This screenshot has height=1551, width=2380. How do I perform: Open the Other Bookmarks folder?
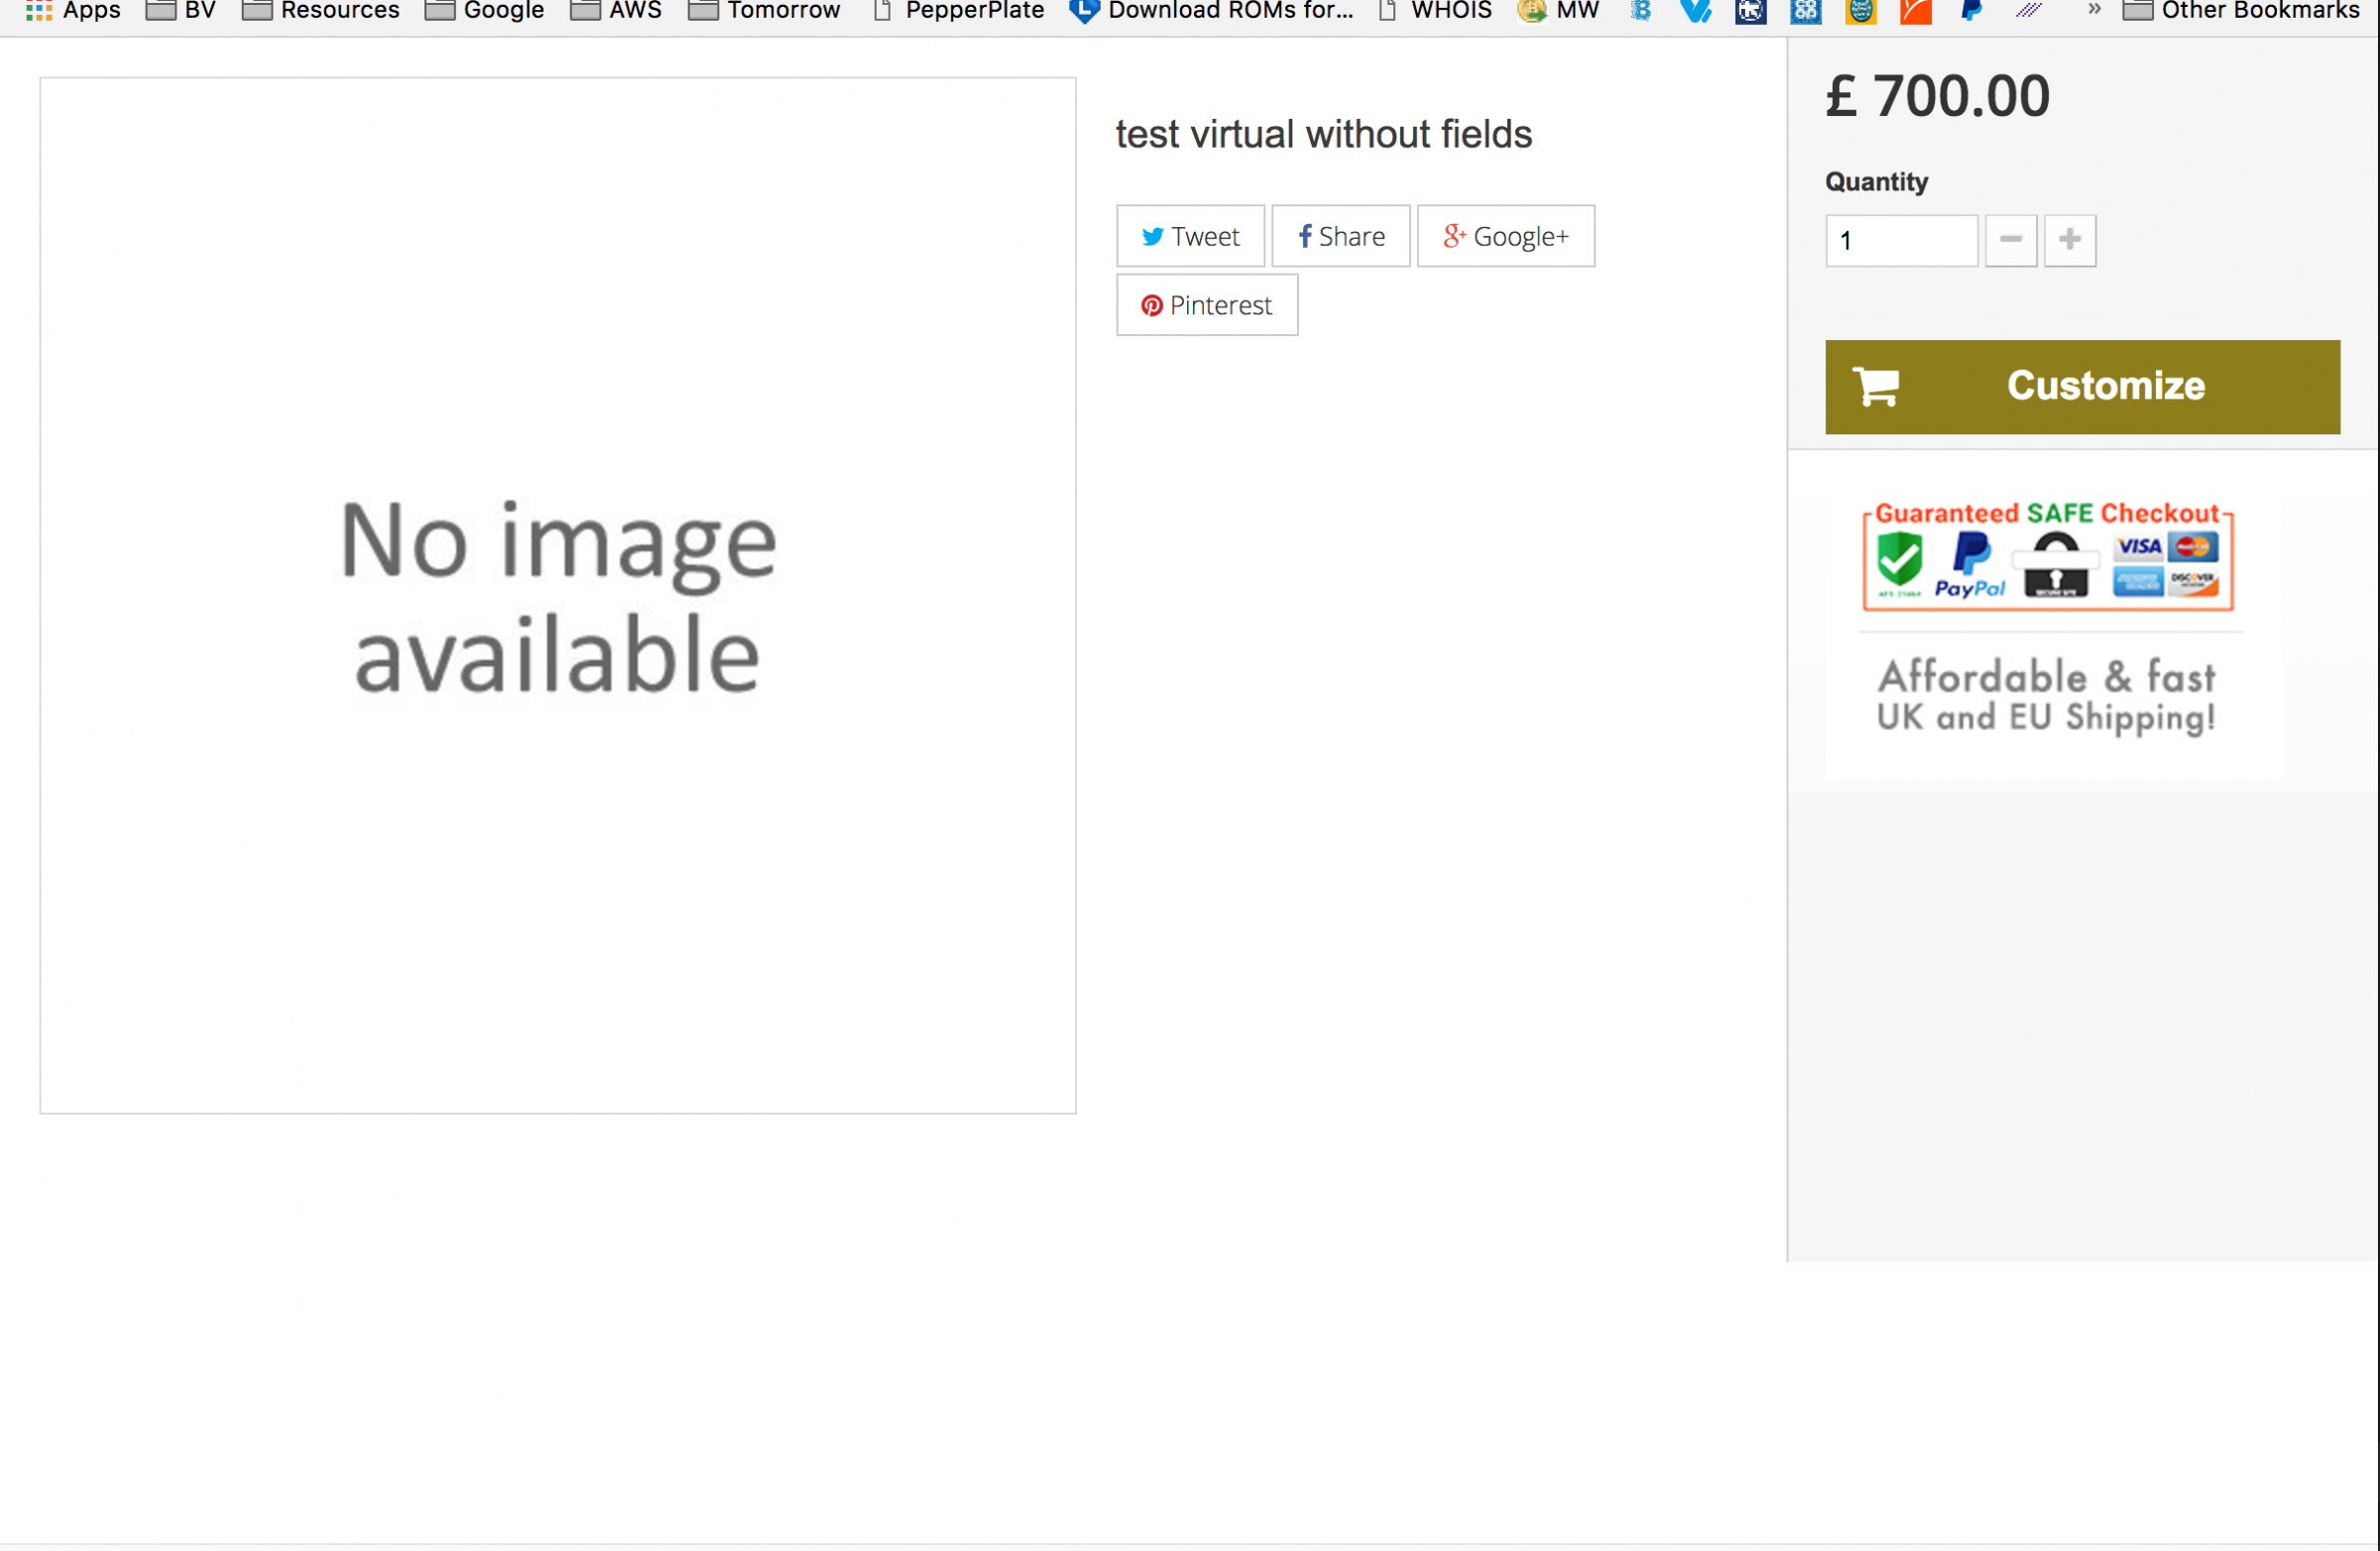pos(2242,11)
